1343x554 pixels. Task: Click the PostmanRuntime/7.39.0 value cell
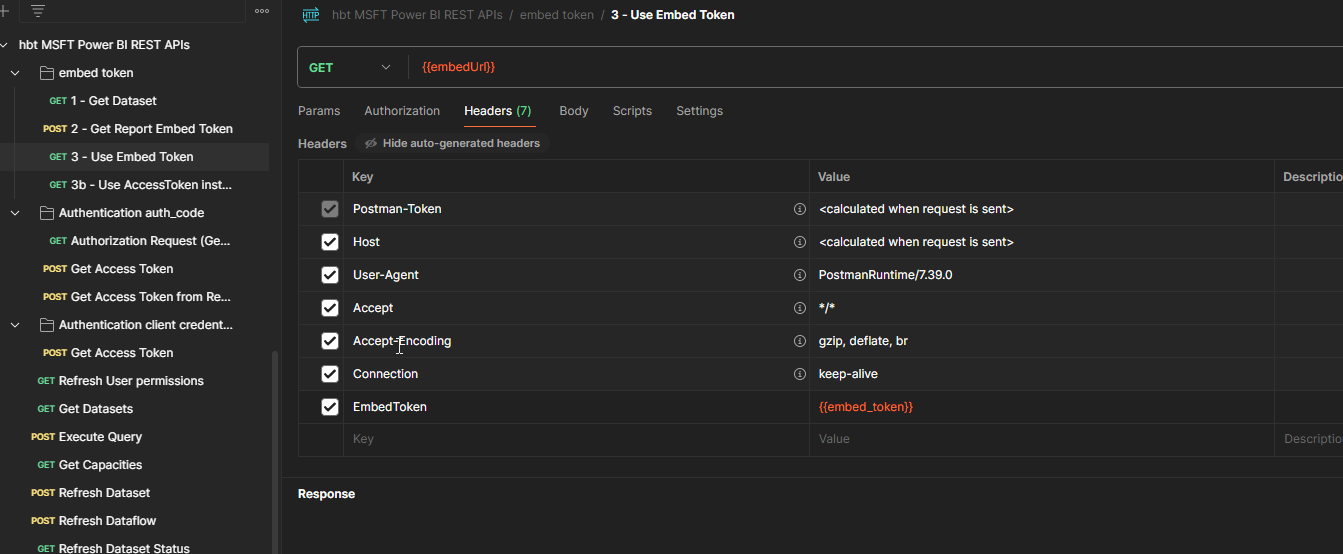click(1042, 275)
